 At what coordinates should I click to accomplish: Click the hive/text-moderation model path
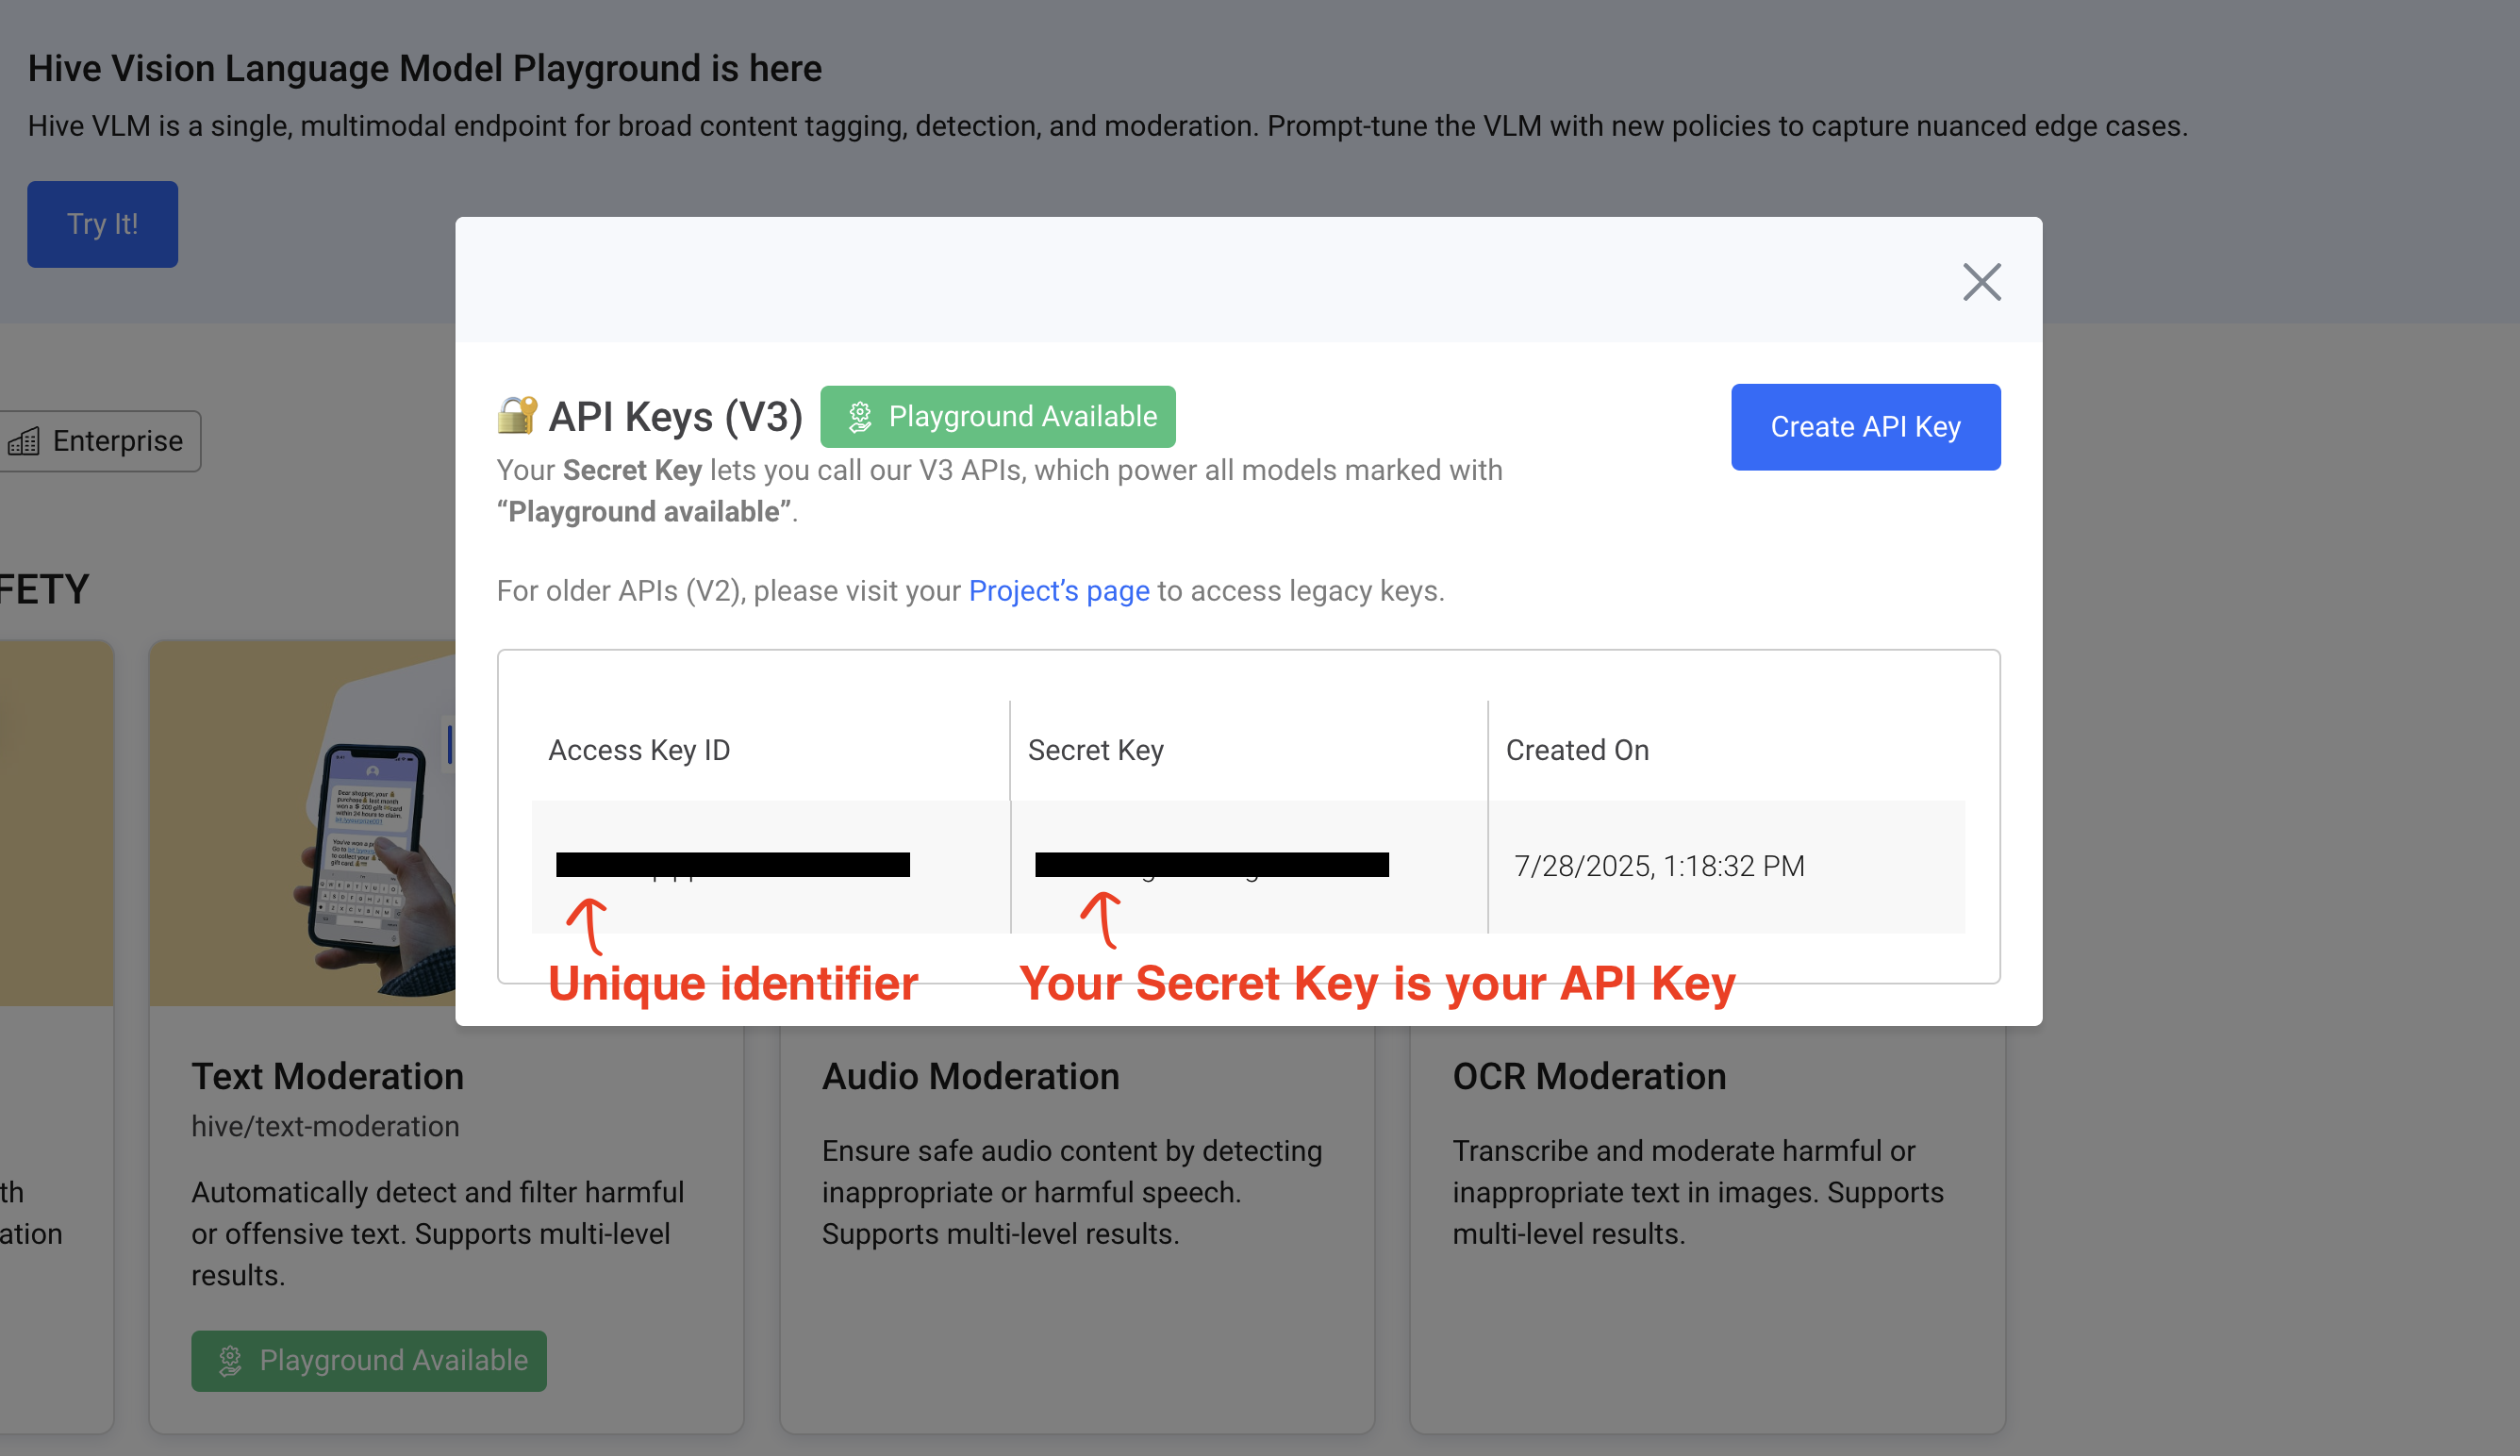coord(325,1126)
